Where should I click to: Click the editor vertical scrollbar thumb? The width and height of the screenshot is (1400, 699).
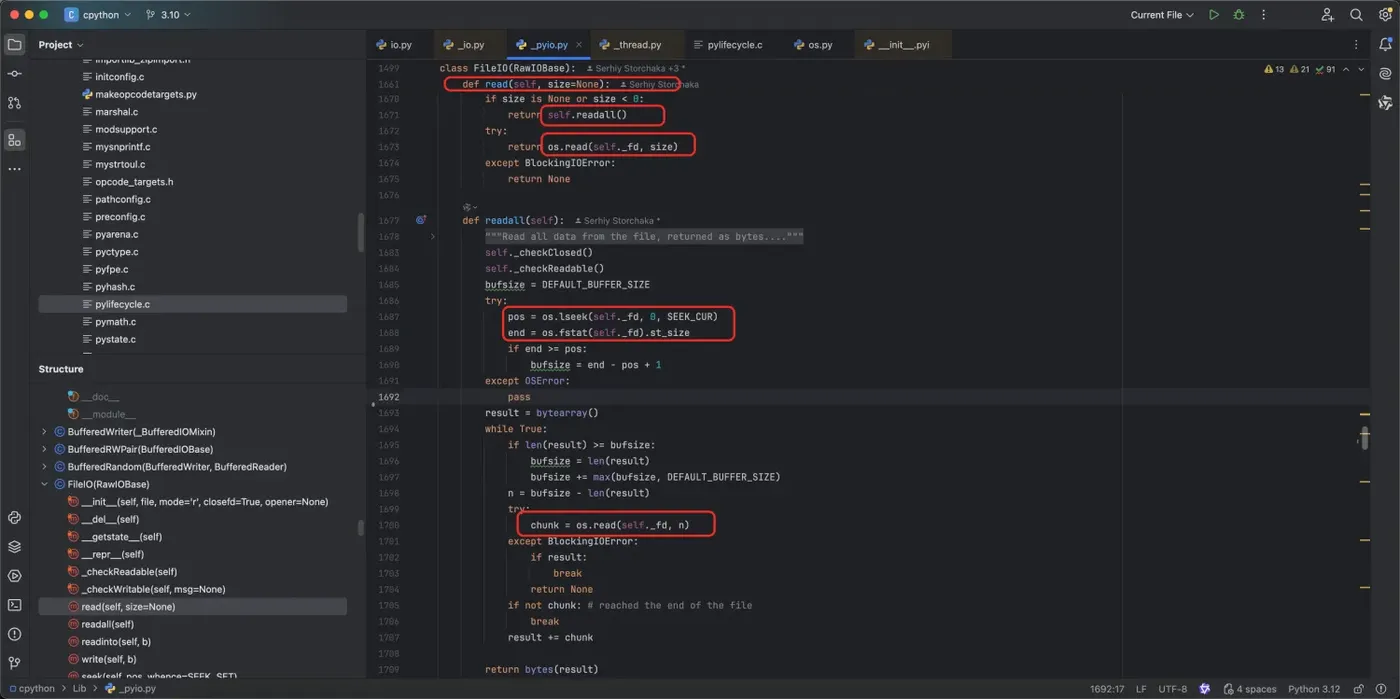pos(1364,438)
